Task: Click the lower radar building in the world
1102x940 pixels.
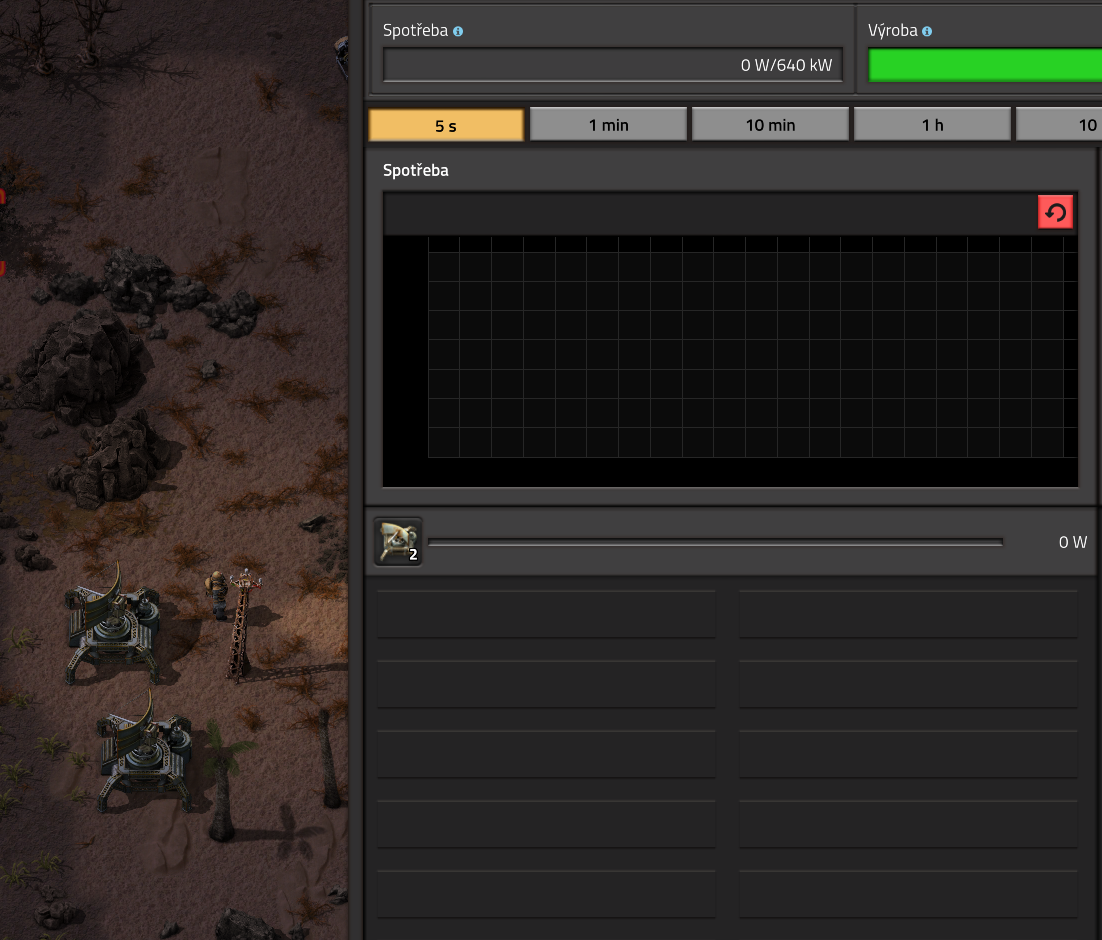Action: pos(146,750)
